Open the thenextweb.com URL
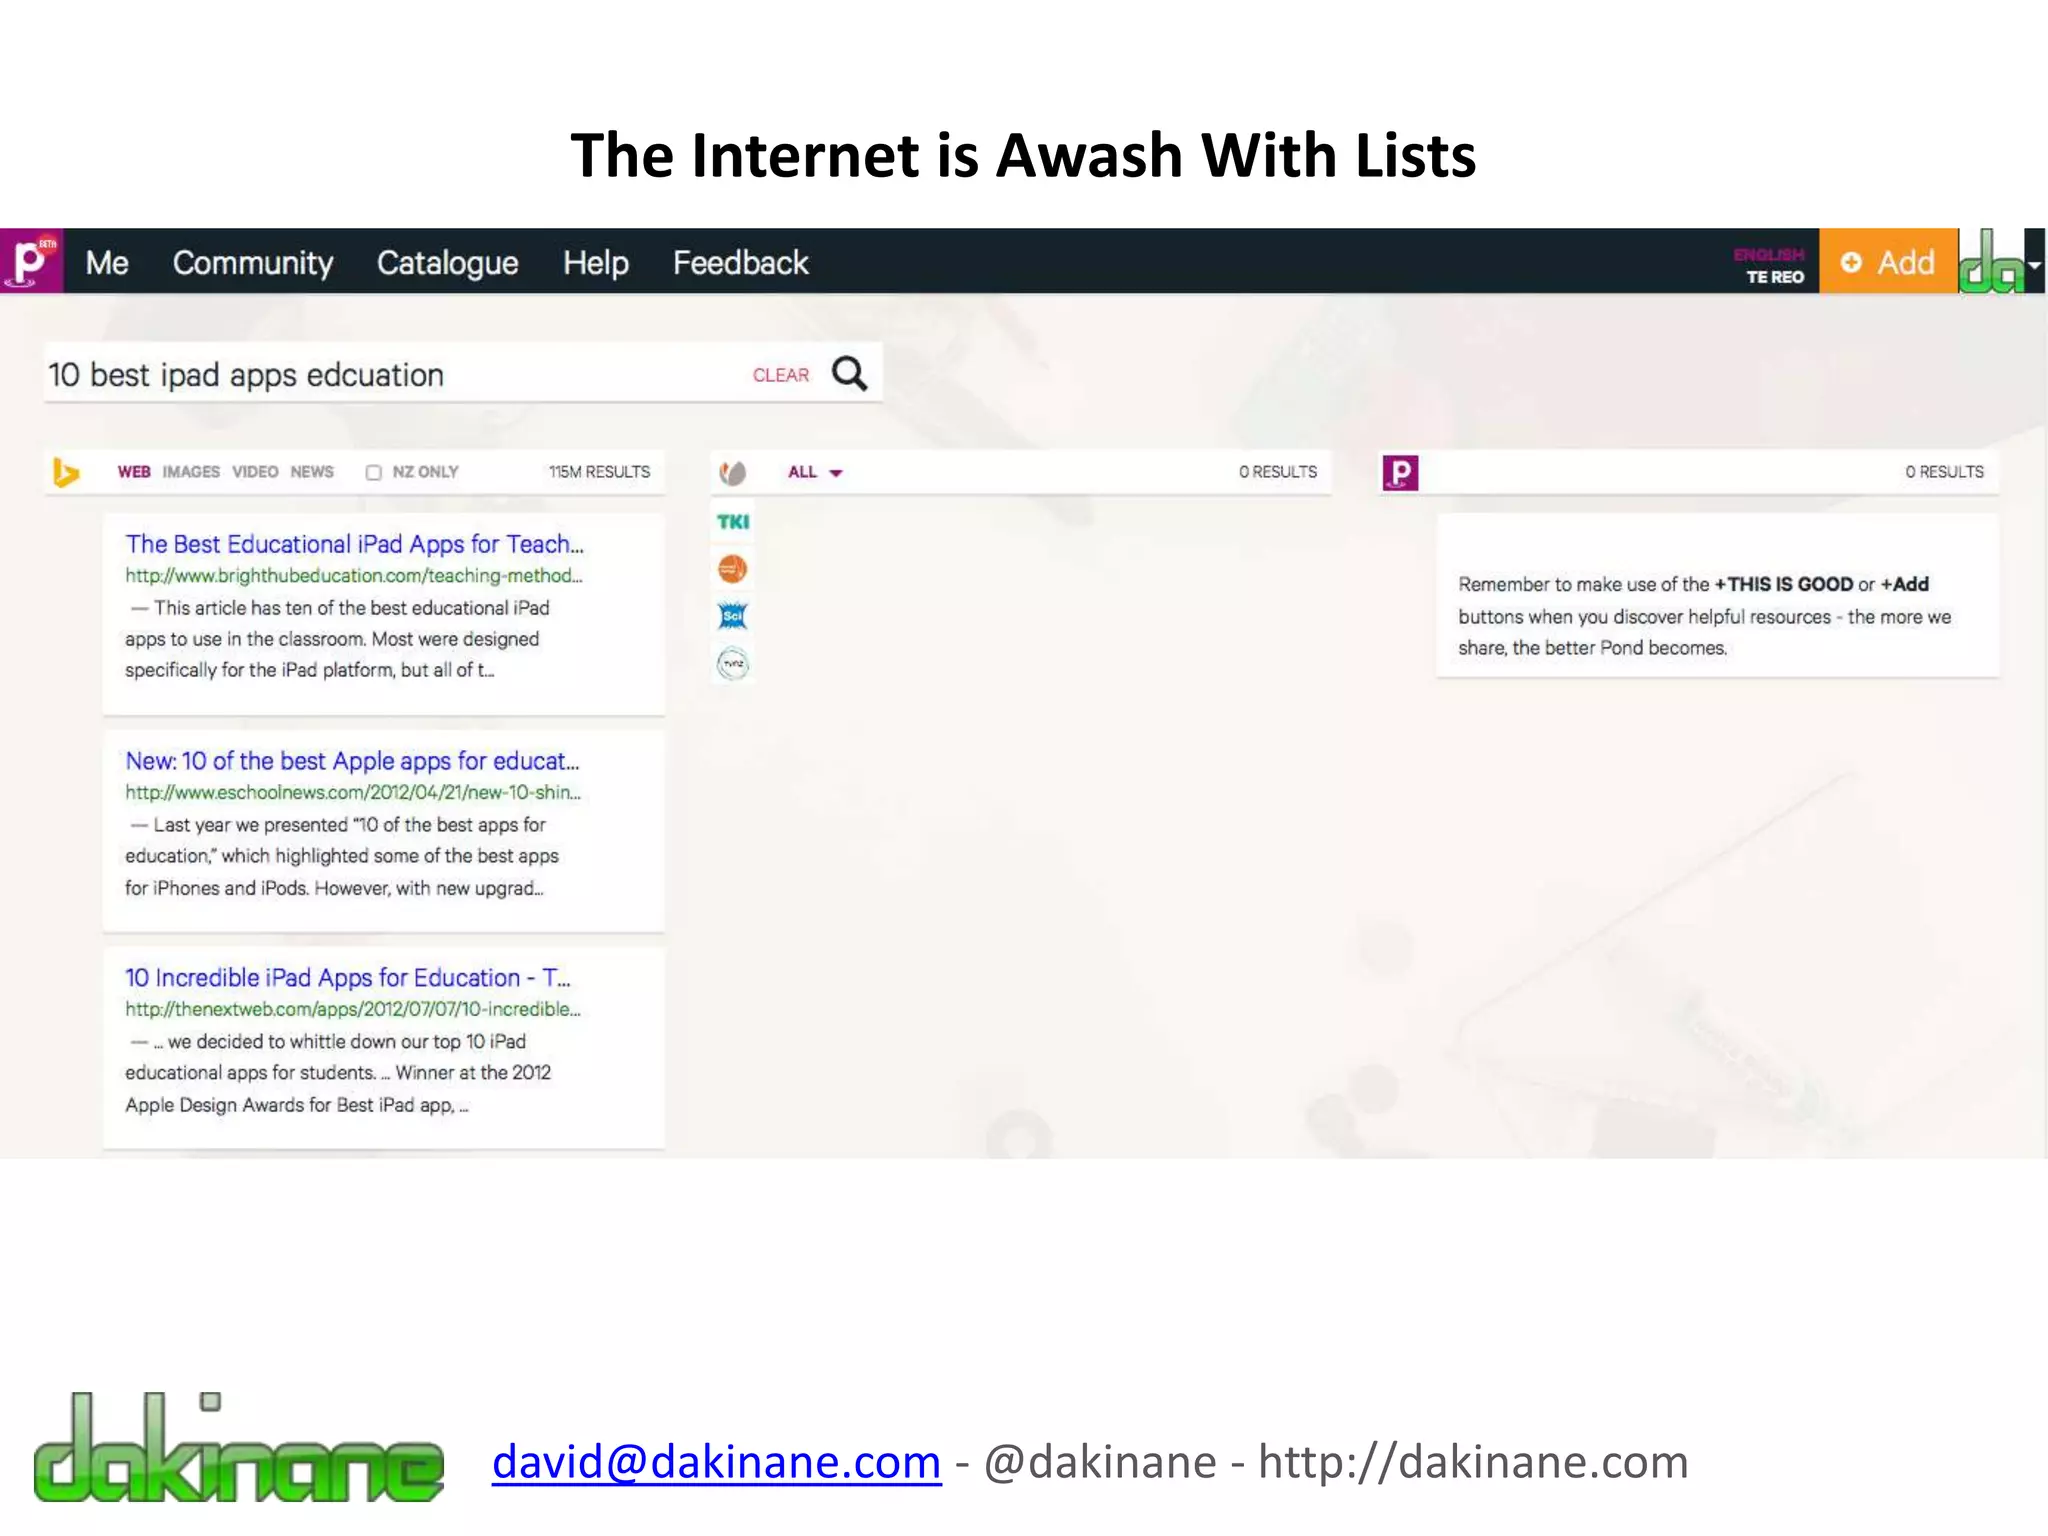This screenshot has height=1536, width=2048. (353, 1010)
